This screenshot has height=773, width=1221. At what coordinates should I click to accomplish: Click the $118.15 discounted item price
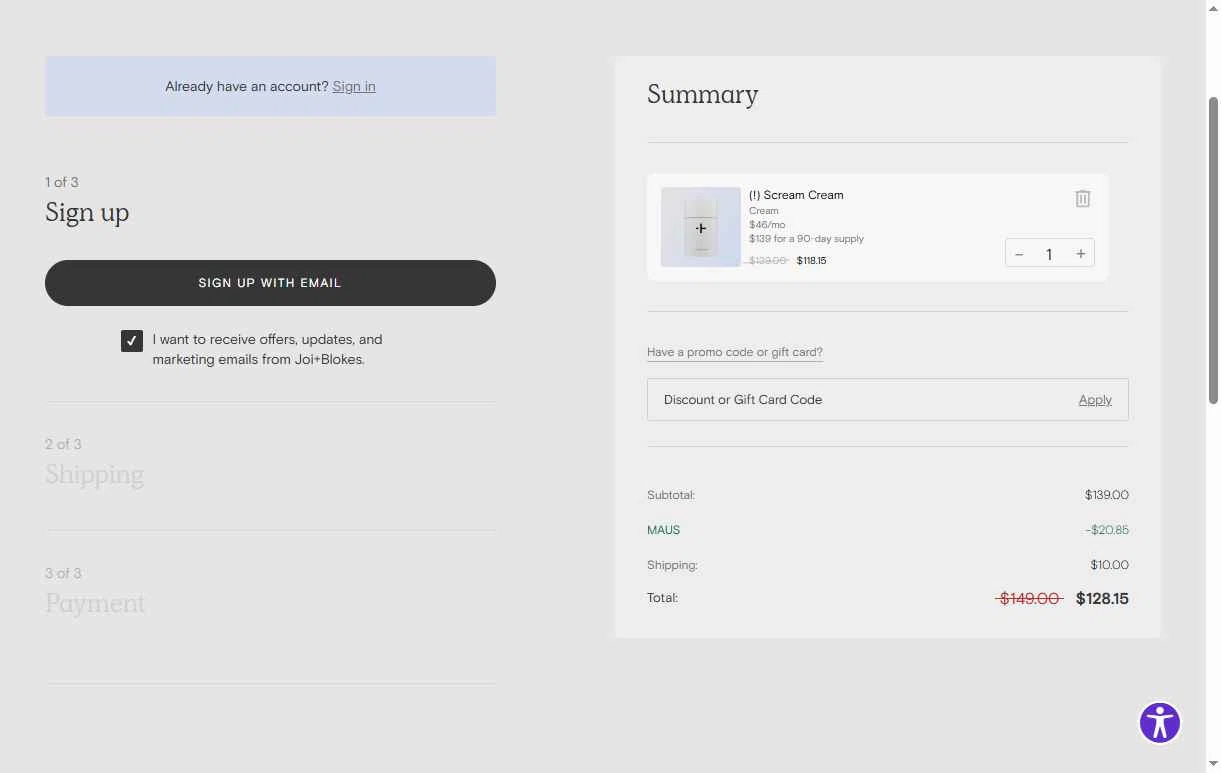coord(811,261)
